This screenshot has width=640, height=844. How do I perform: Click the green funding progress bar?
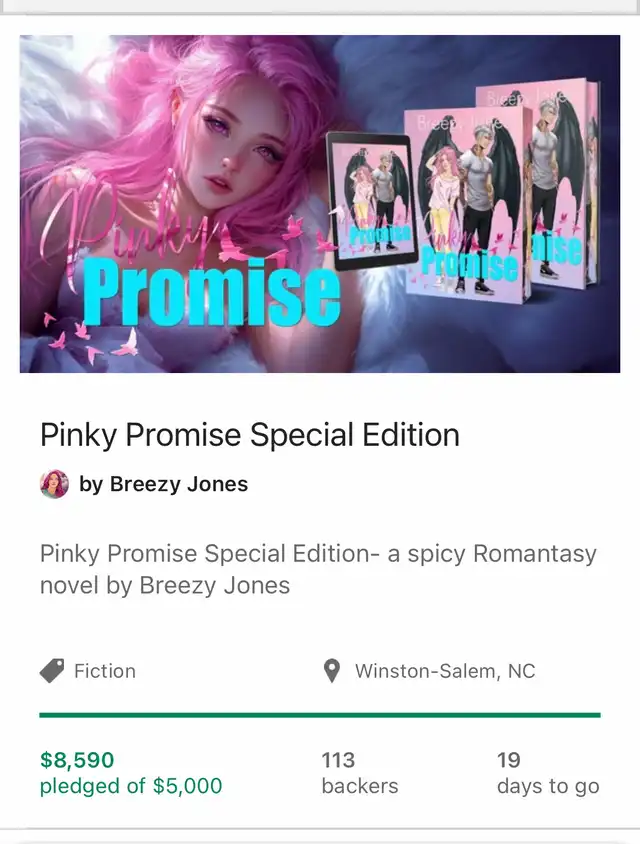tap(320, 715)
